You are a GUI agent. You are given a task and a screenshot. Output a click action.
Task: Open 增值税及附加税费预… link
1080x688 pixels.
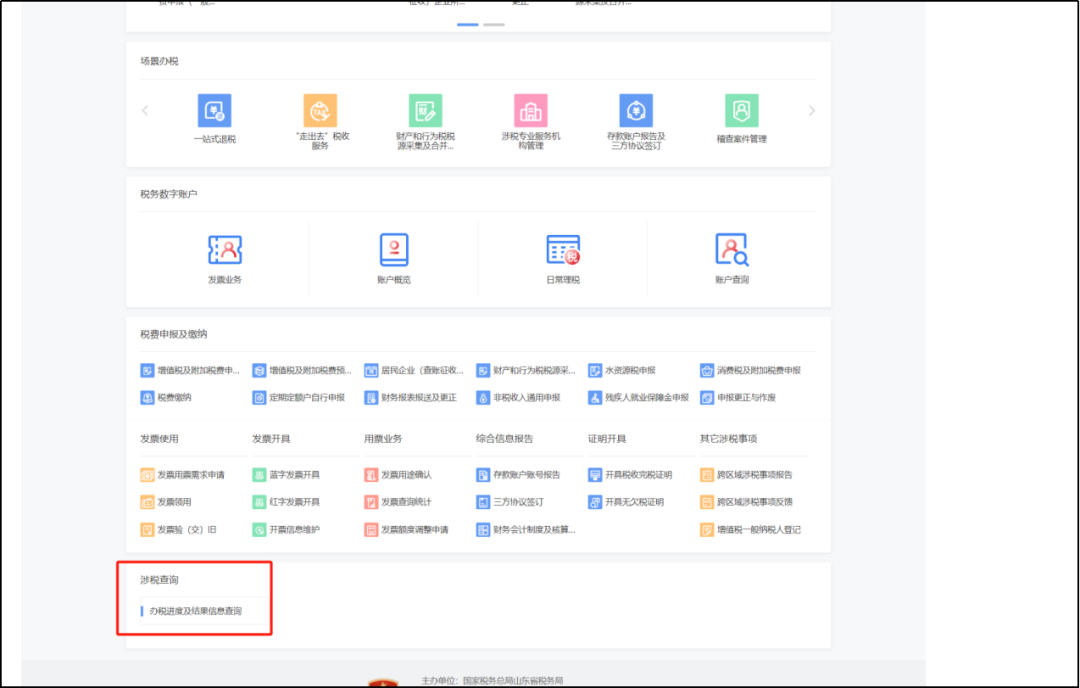[302, 371]
